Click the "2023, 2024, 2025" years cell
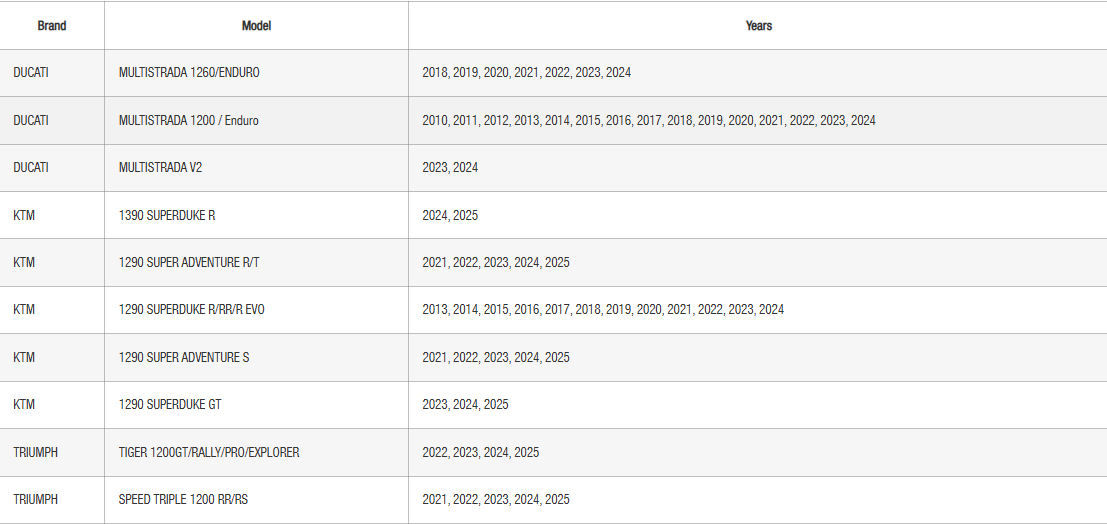 coord(465,404)
